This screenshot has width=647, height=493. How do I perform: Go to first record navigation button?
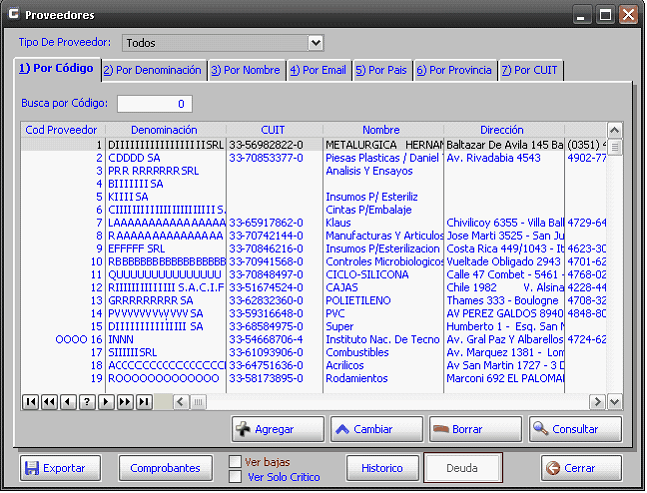30,401
